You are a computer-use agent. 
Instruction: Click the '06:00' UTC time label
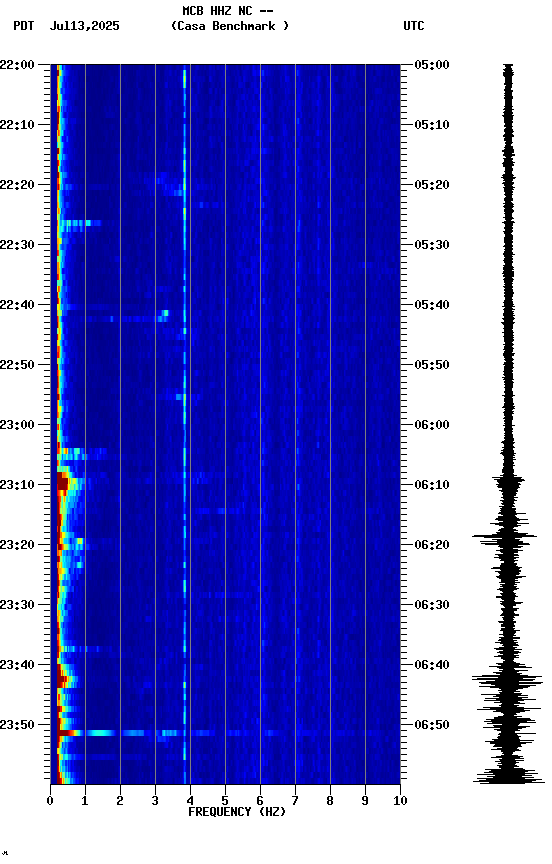432,425
